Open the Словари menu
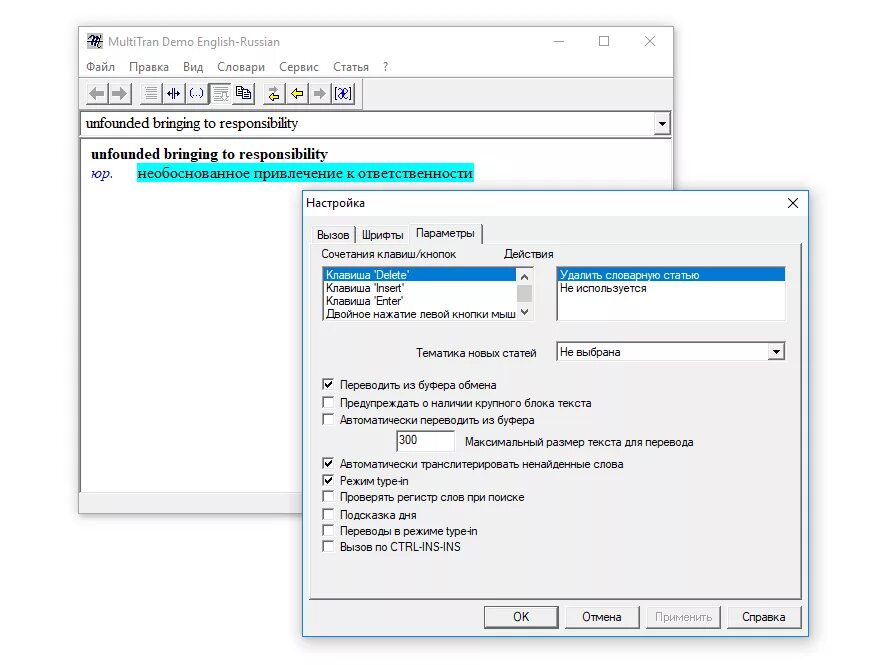Image resolution: width=885 pixels, height=665 pixels. [241, 67]
